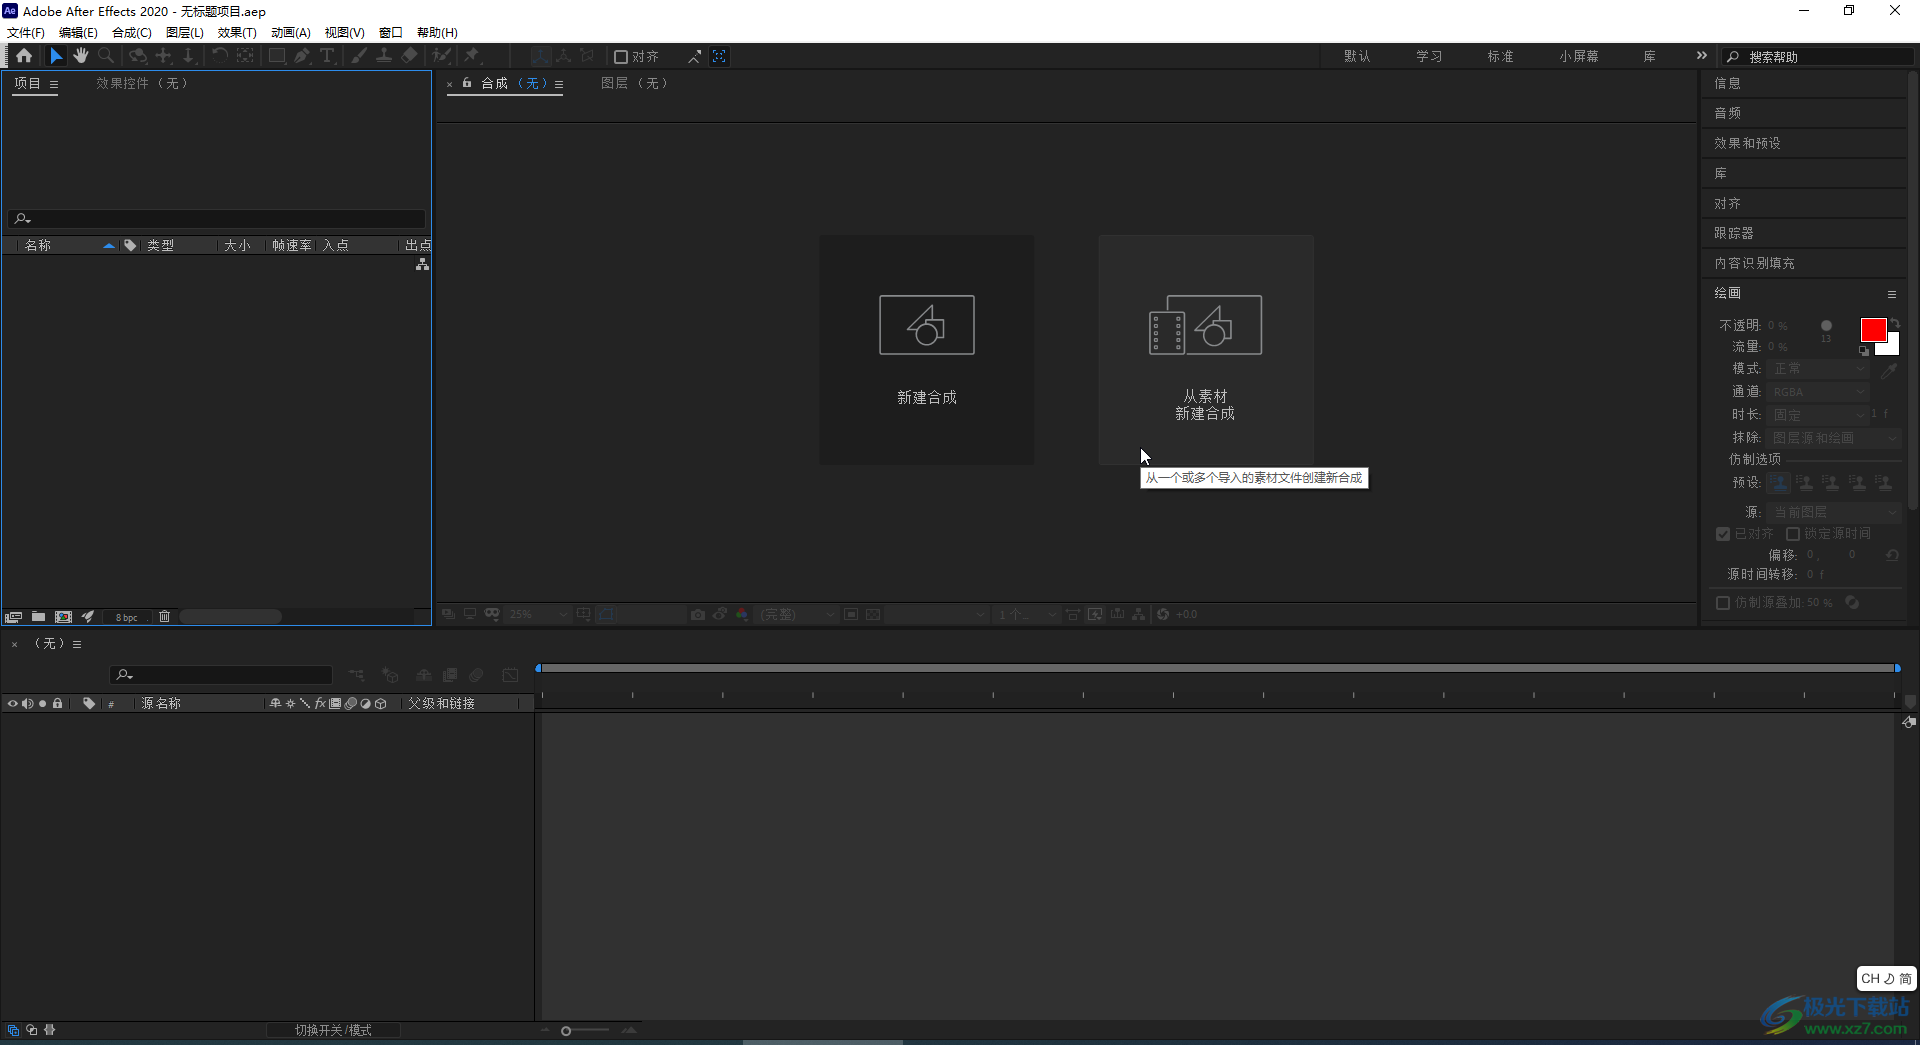The image size is (1920, 1045).
Task: Select the Orbit camera tool
Action: (138, 56)
